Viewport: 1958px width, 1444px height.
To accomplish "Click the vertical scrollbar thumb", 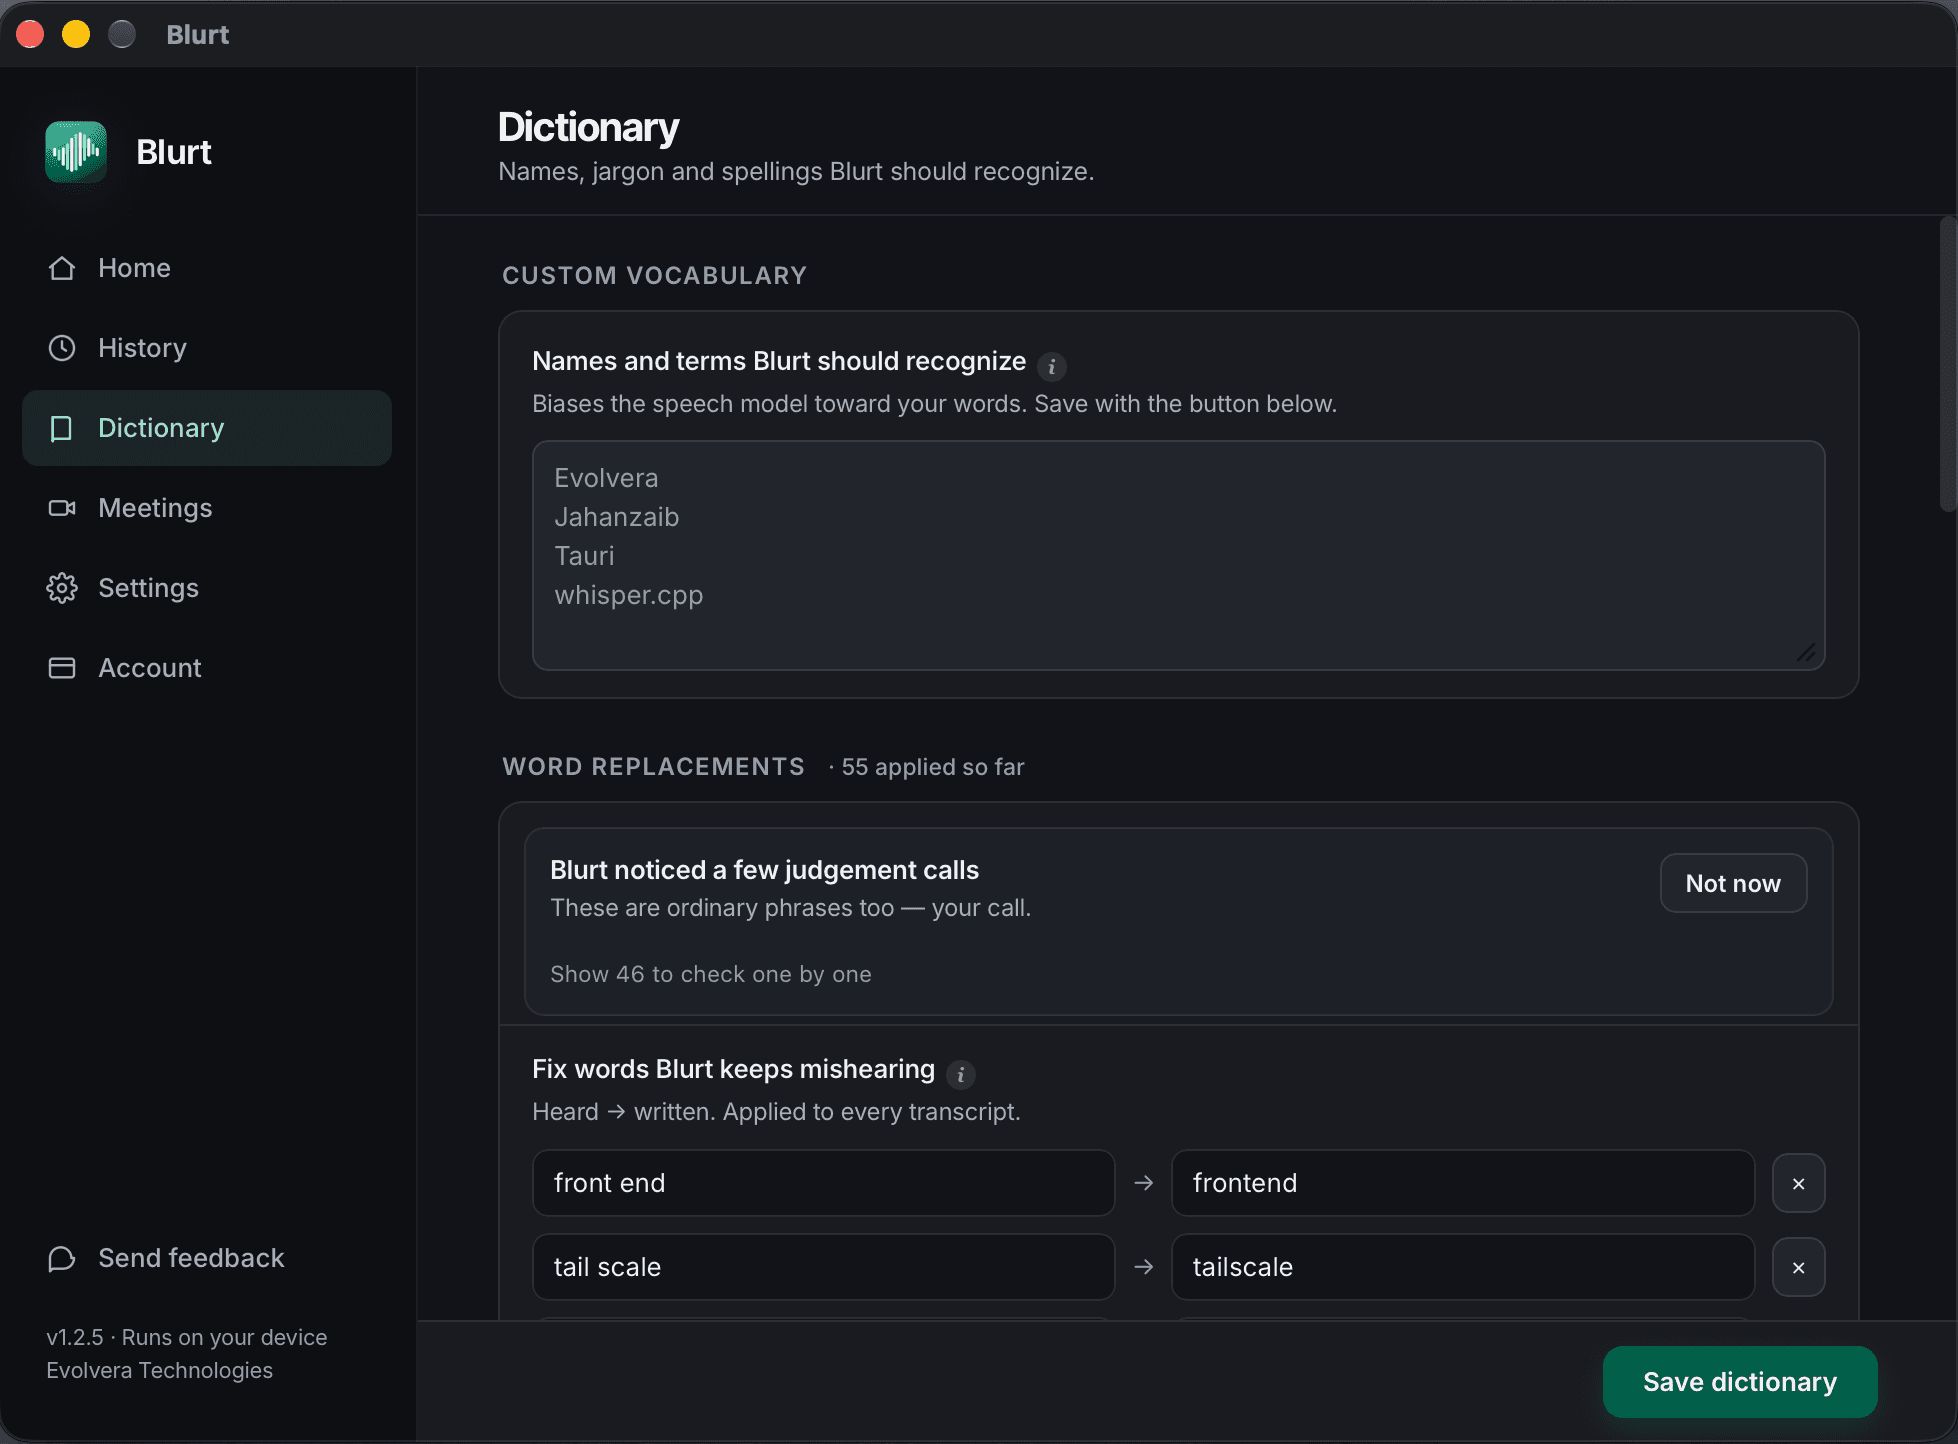I will [x=1947, y=365].
